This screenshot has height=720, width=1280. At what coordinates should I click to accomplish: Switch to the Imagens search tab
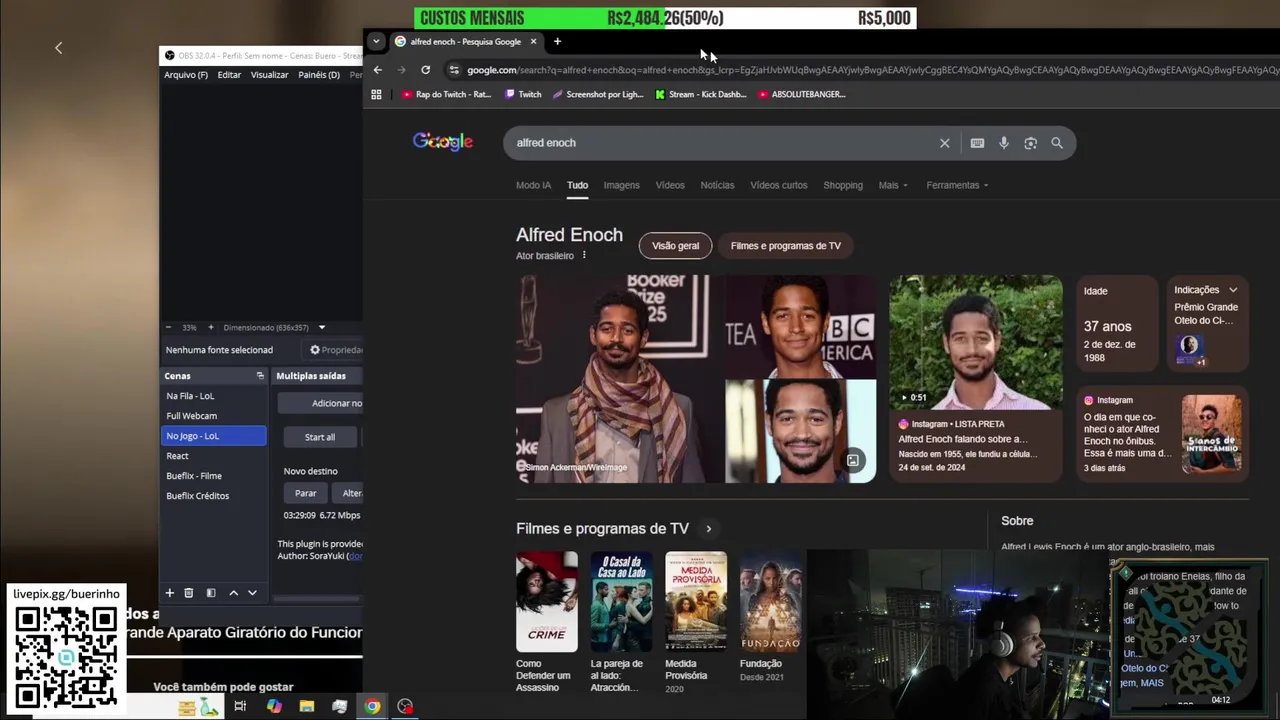click(x=621, y=185)
